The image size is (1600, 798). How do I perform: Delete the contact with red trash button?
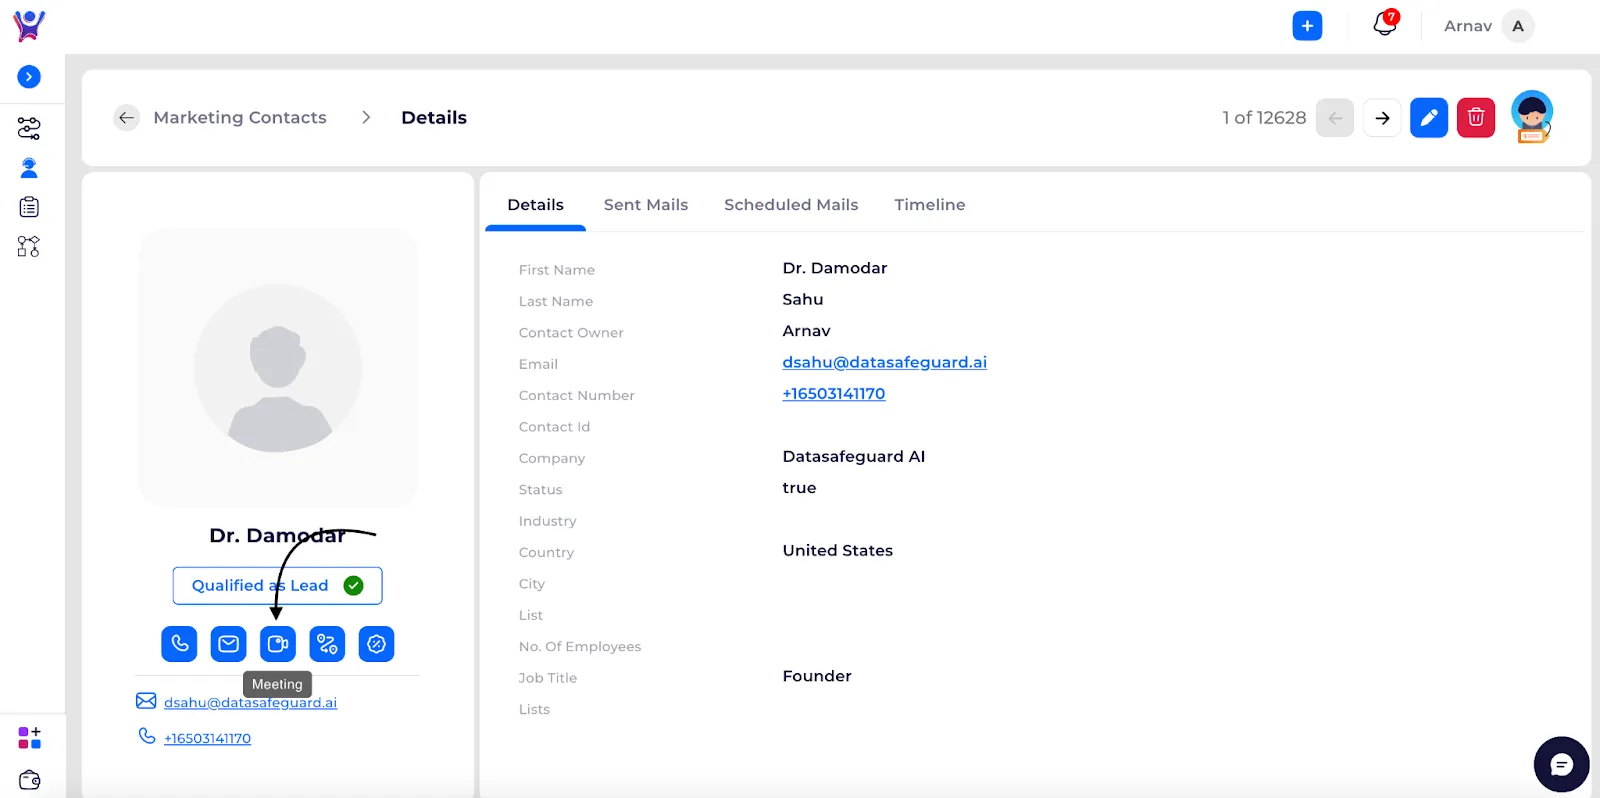point(1476,118)
